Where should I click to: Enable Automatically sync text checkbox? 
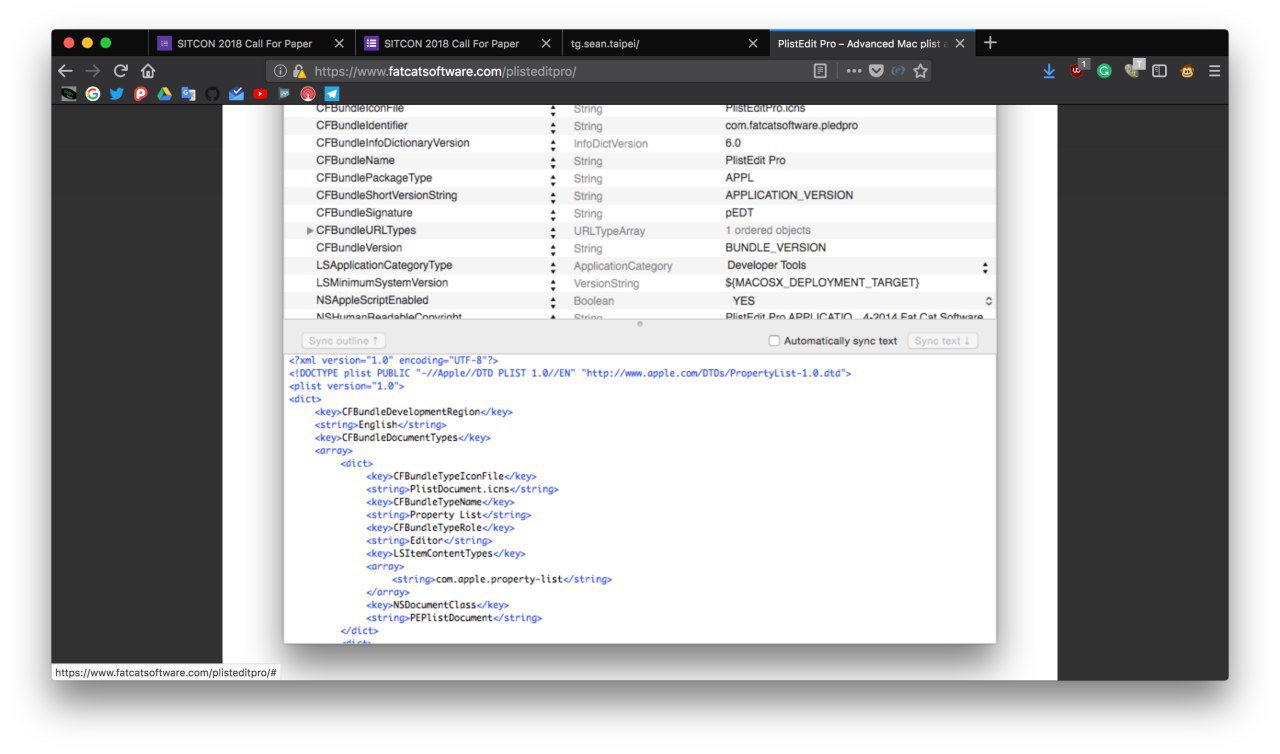774,341
